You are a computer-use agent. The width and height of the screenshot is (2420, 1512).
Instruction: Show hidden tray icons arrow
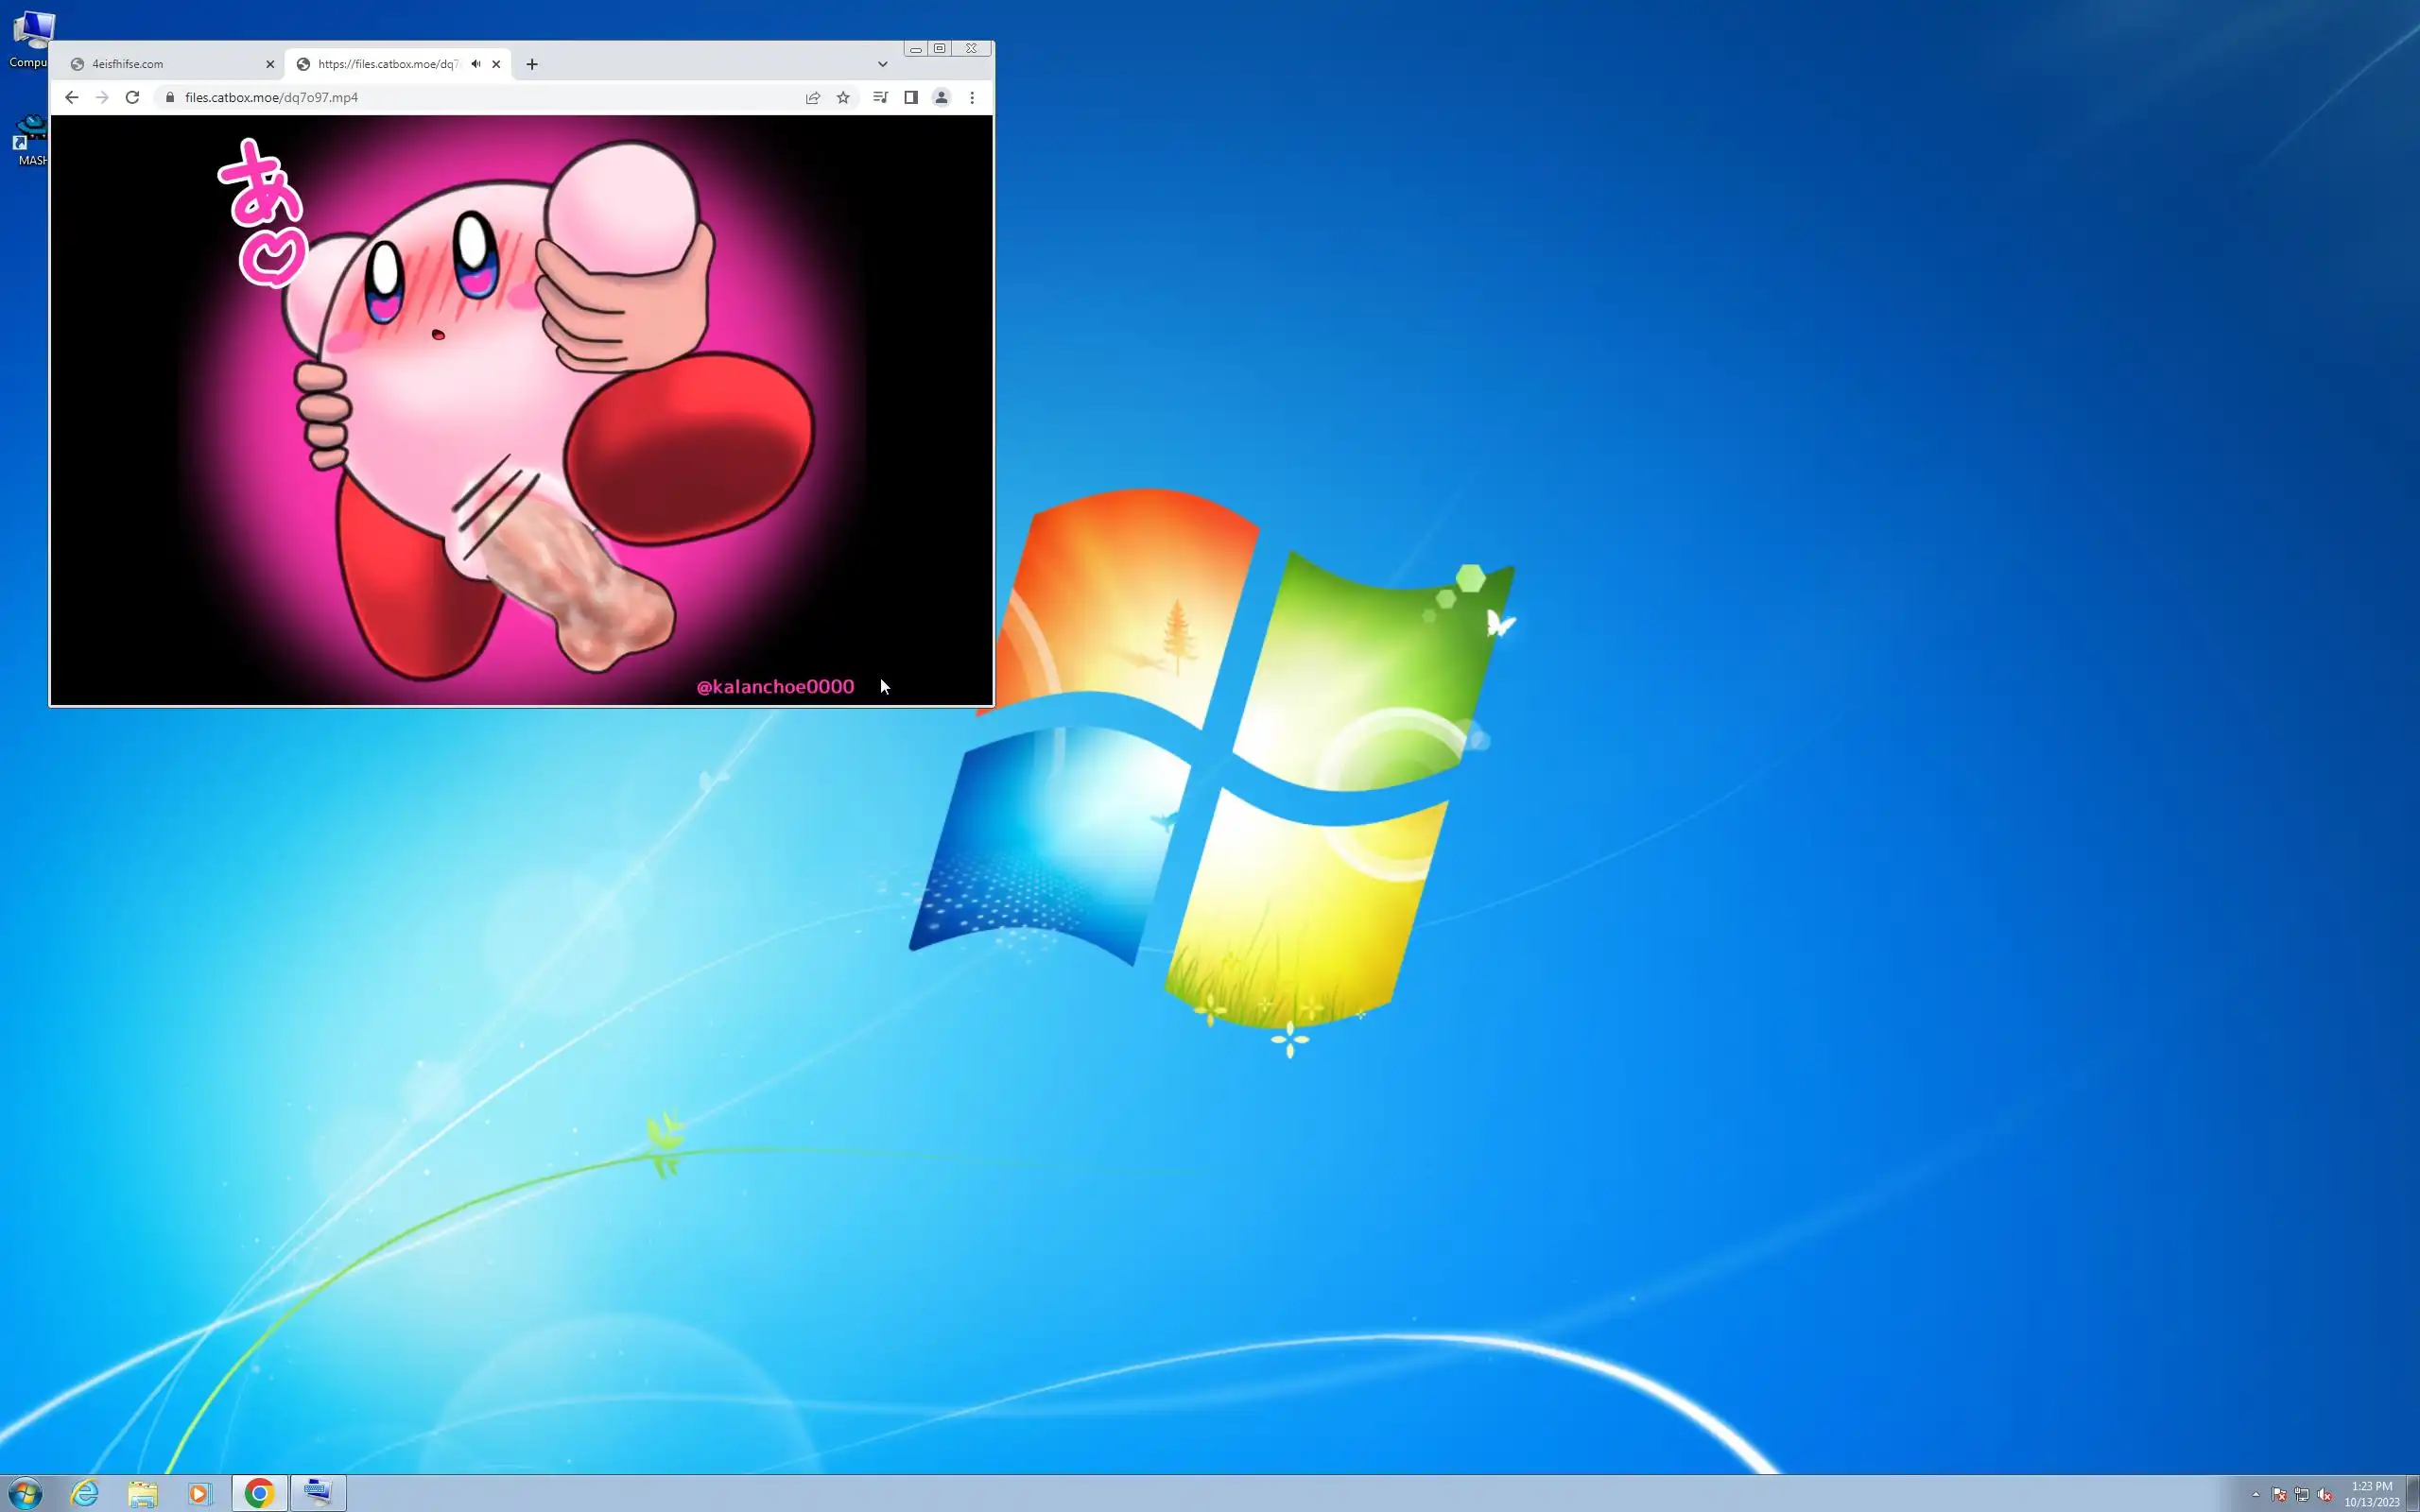2256,1495
